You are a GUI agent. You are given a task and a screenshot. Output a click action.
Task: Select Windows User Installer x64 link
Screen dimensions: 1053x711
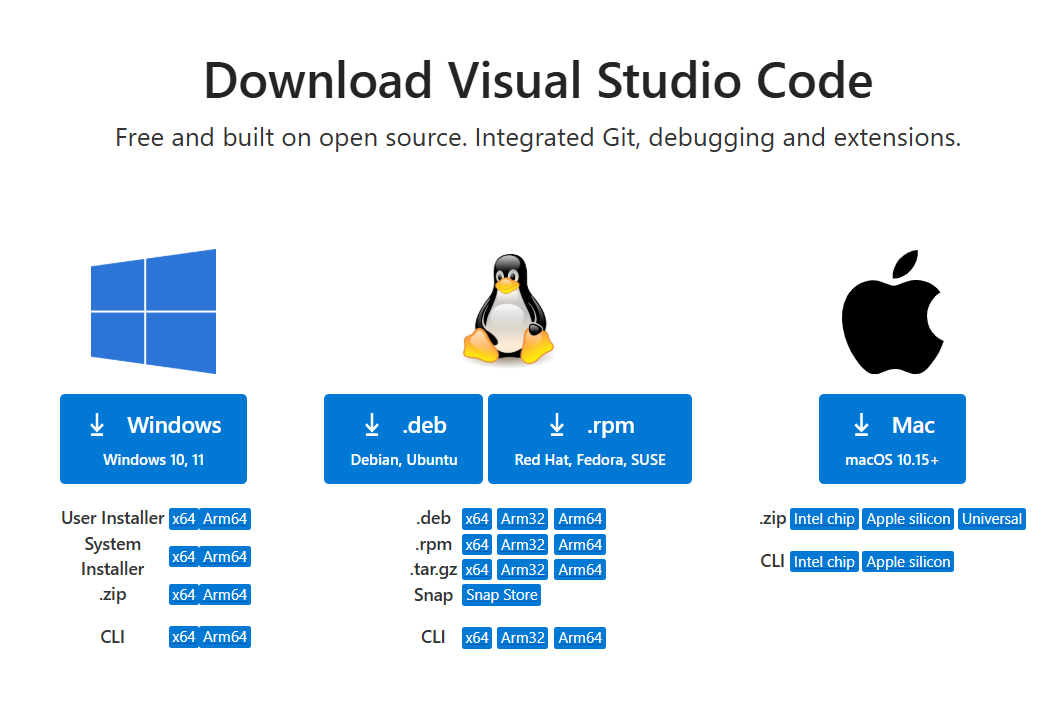click(183, 519)
